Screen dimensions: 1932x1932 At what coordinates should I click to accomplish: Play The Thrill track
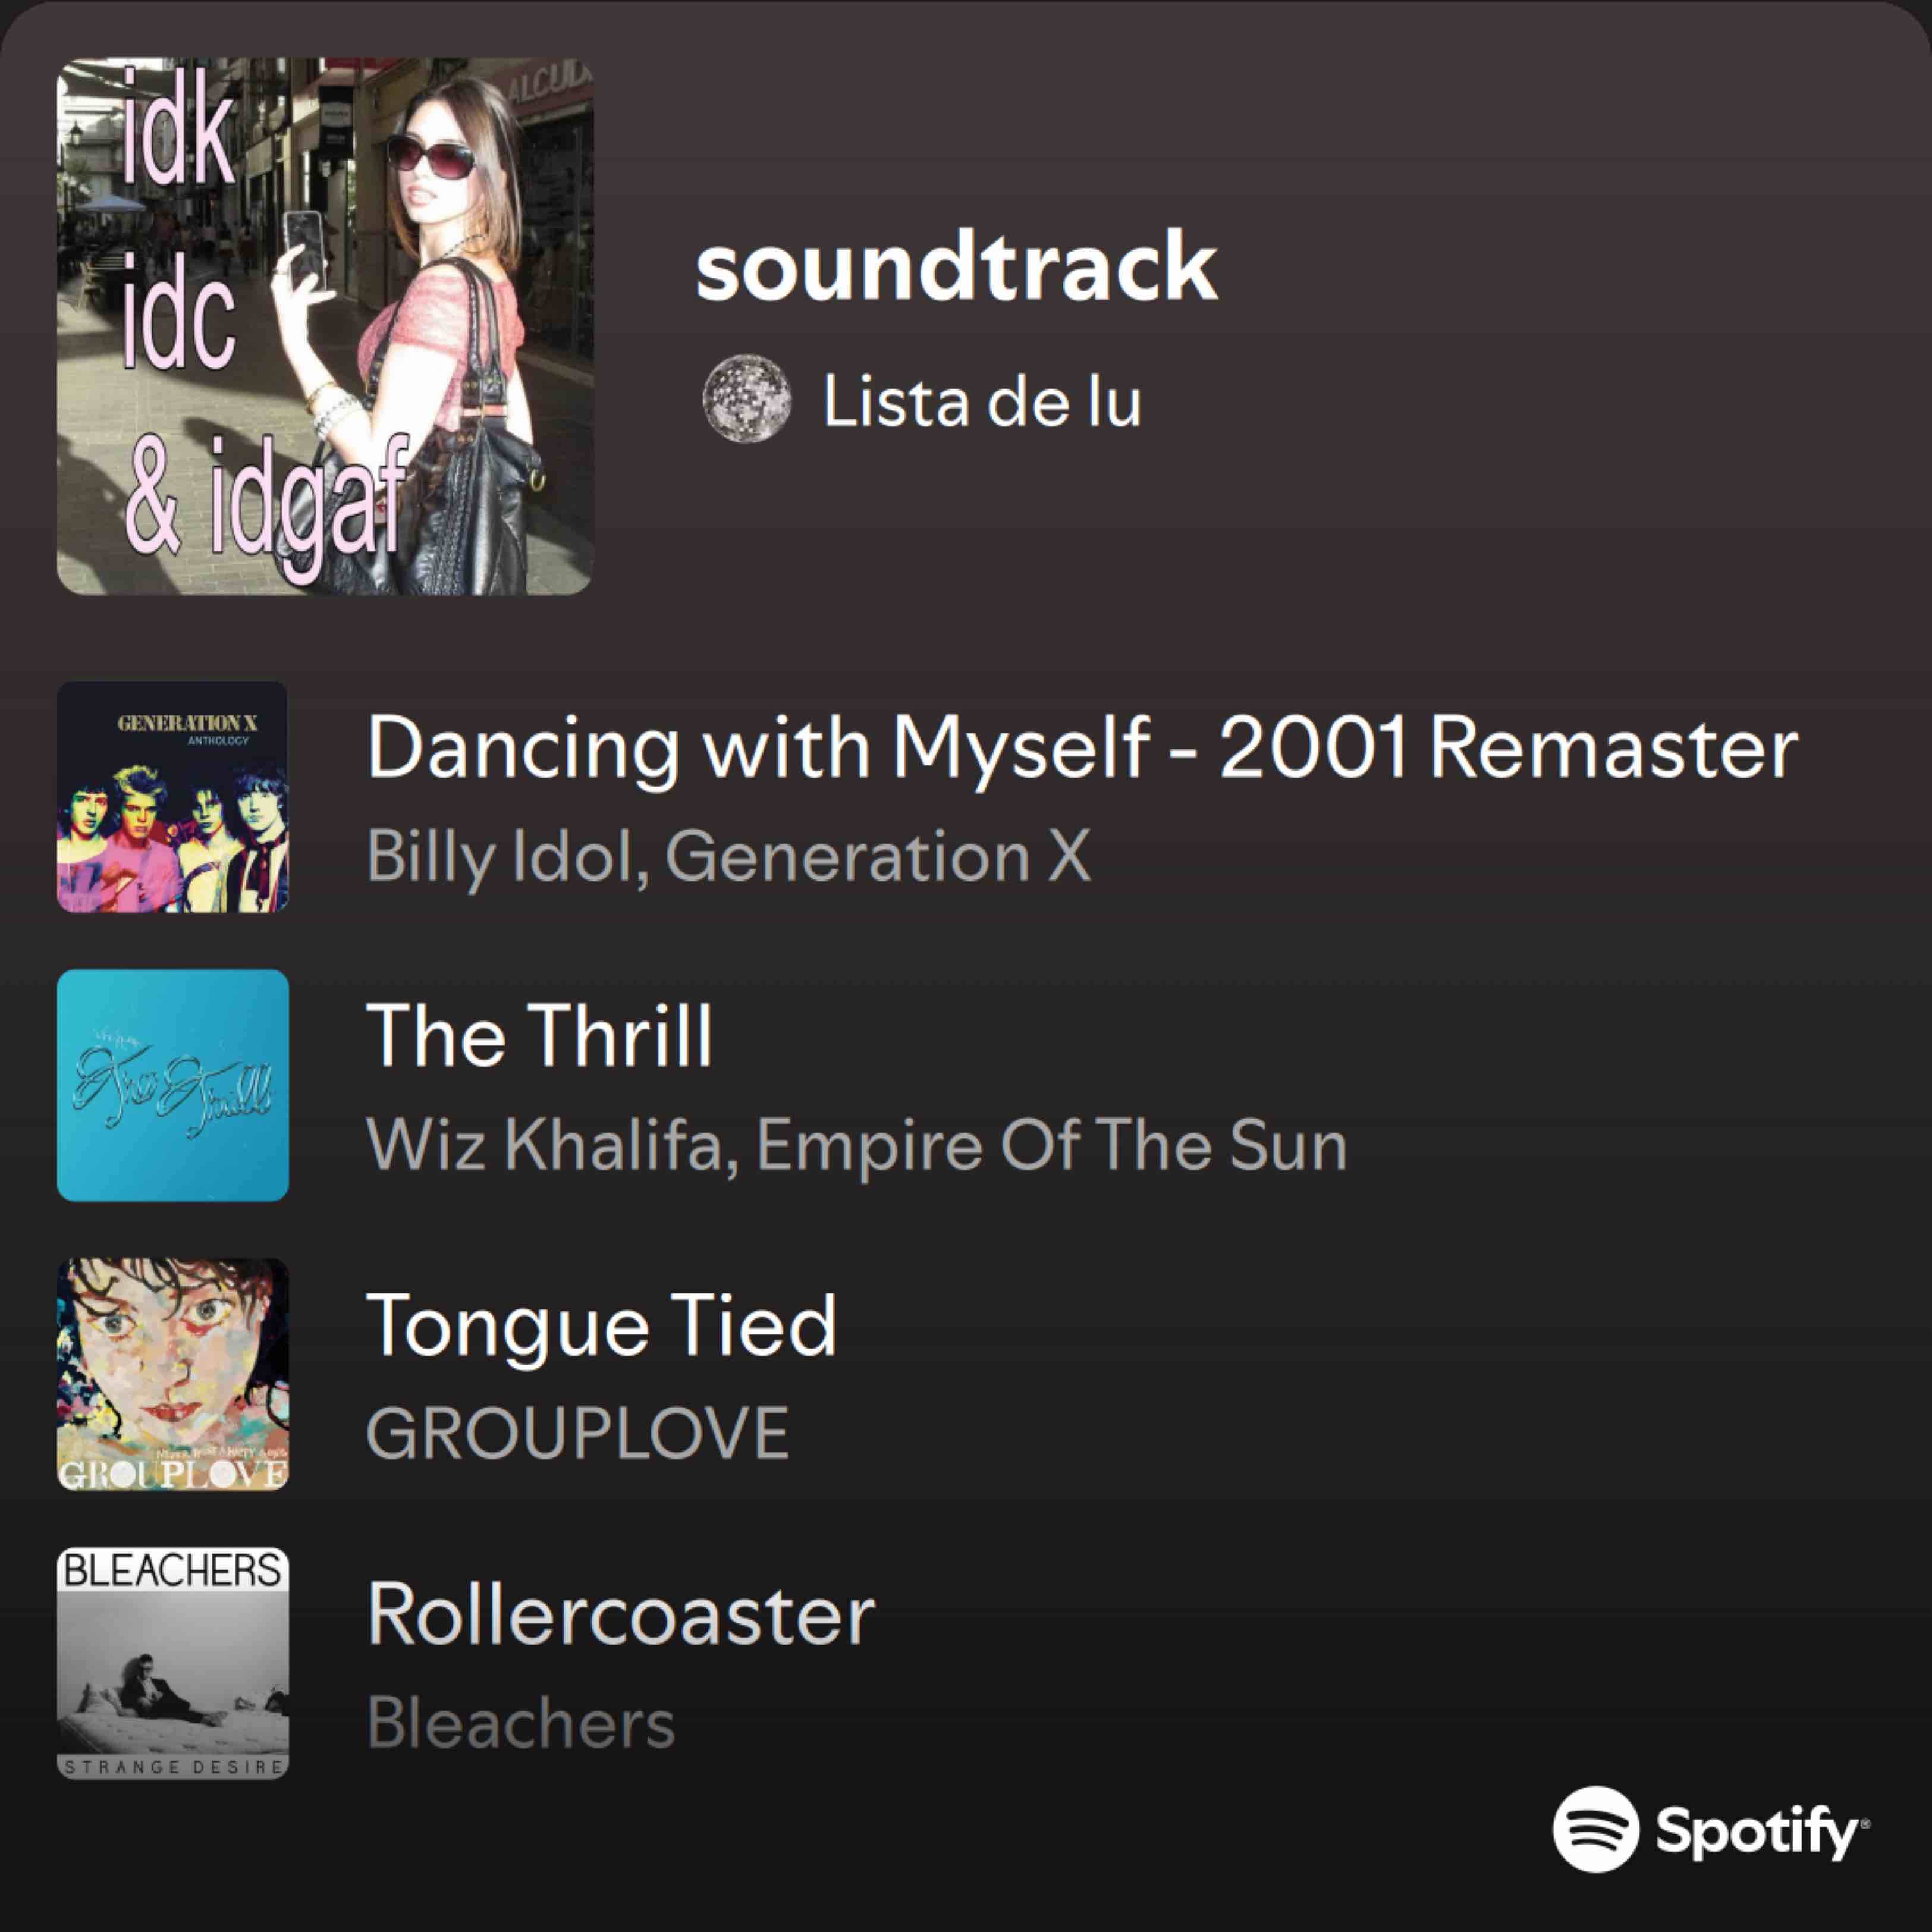541,1036
